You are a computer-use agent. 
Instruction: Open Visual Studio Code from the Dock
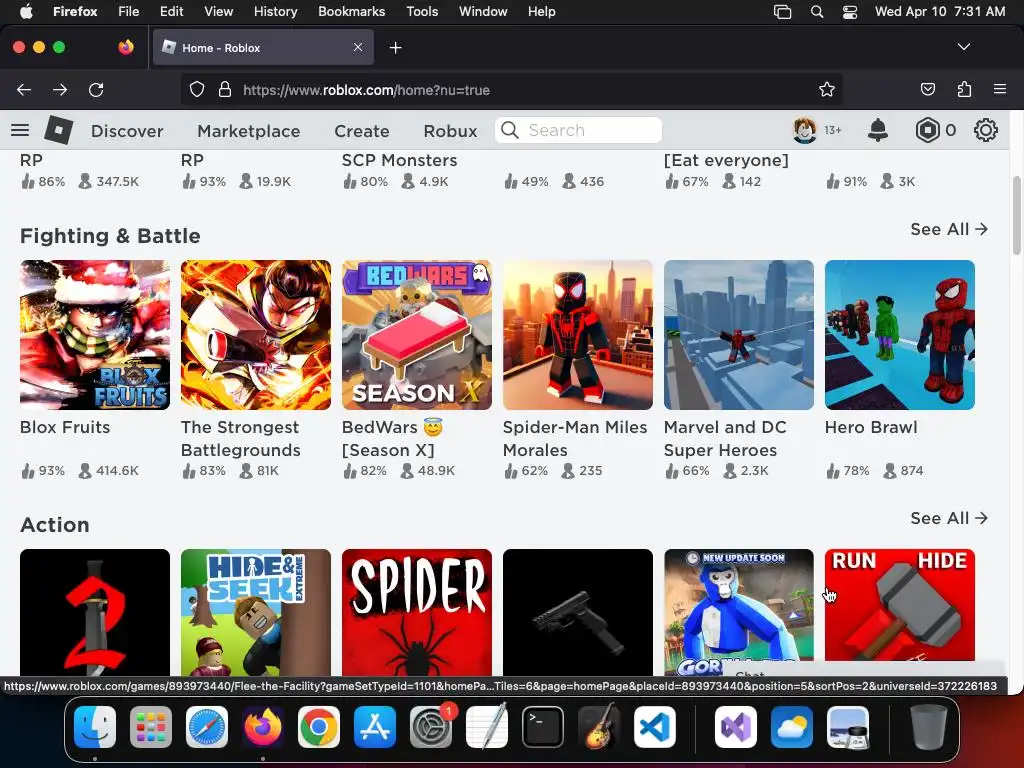click(654, 727)
